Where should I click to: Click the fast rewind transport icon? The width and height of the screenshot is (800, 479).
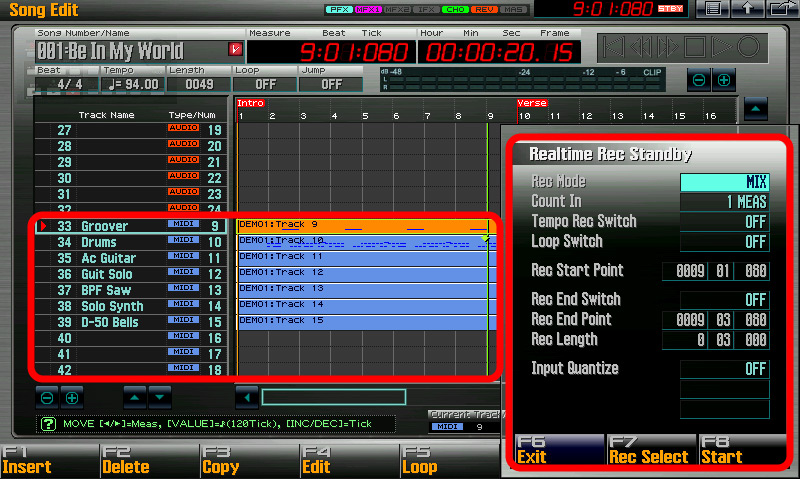(x=641, y=47)
